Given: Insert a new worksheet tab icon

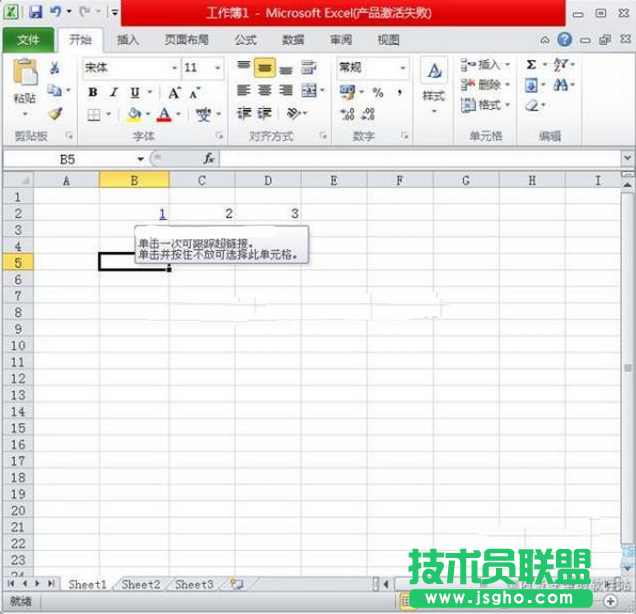Looking at the screenshot, I should point(236,584).
